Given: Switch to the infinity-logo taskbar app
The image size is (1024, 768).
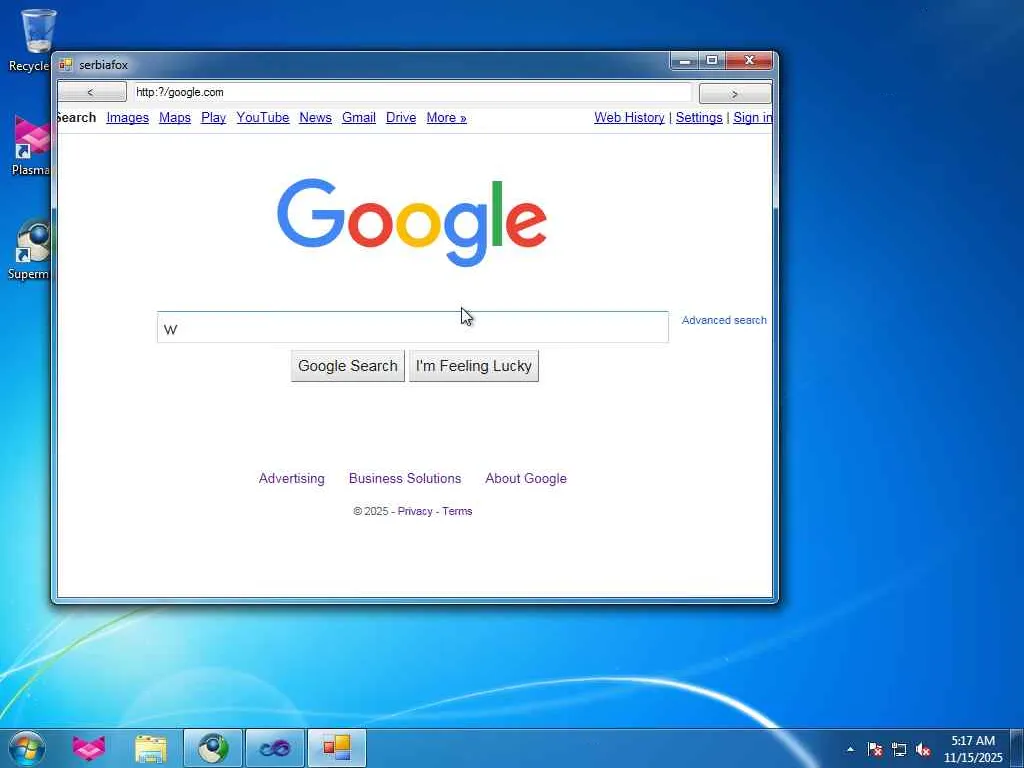Looking at the screenshot, I should (275, 748).
